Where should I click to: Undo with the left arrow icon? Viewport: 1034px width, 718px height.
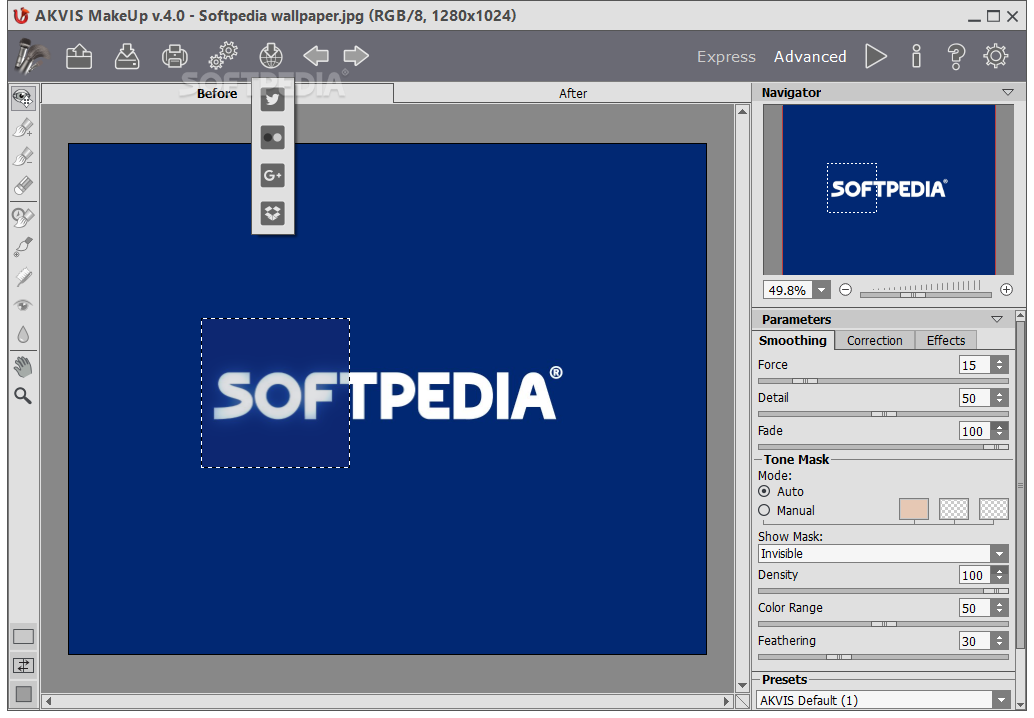pyautogui.click(x=316, y=56)
